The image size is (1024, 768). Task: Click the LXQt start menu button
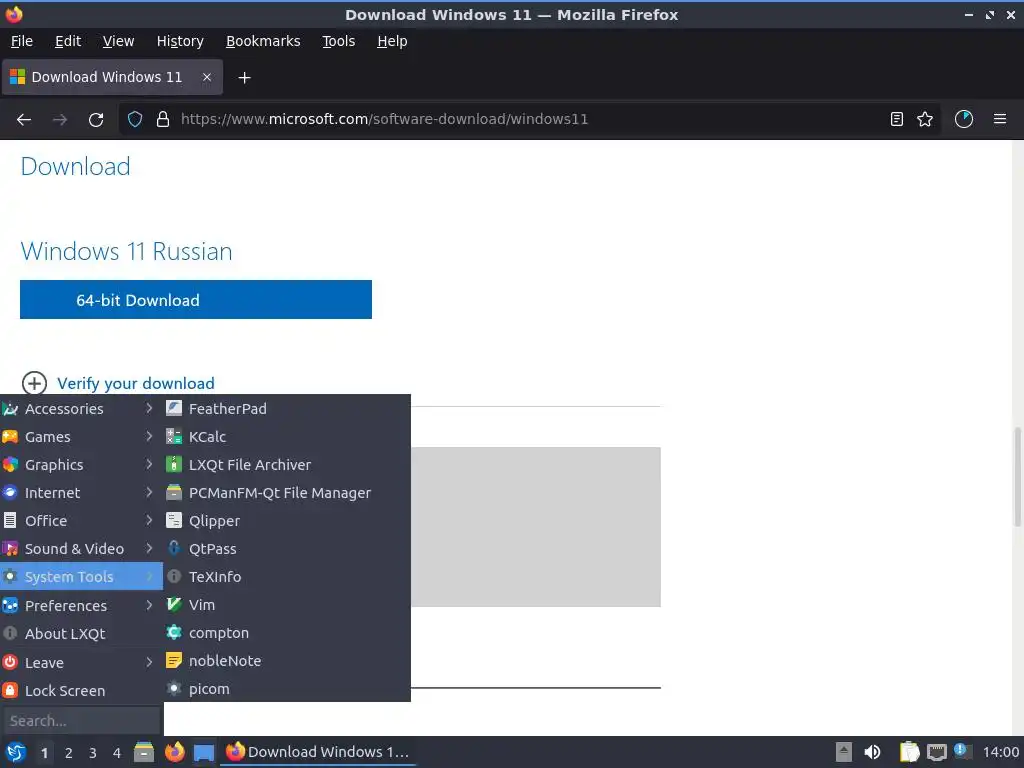tap(16, 752)
